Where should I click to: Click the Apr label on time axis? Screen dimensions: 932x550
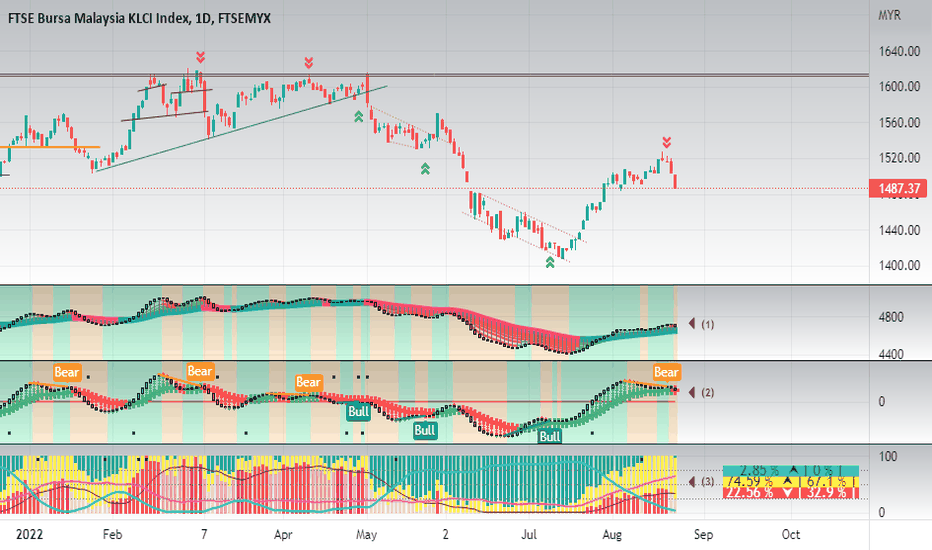283,534
